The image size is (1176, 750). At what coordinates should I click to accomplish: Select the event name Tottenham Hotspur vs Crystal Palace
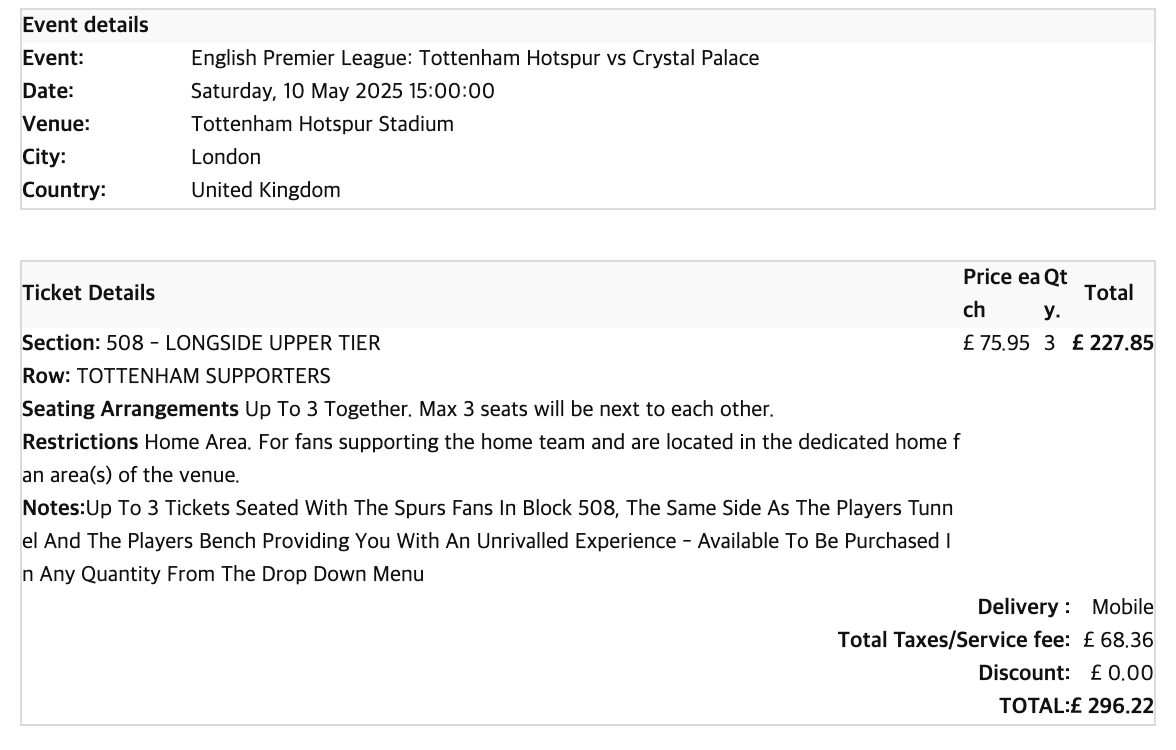tap(589, 58)
